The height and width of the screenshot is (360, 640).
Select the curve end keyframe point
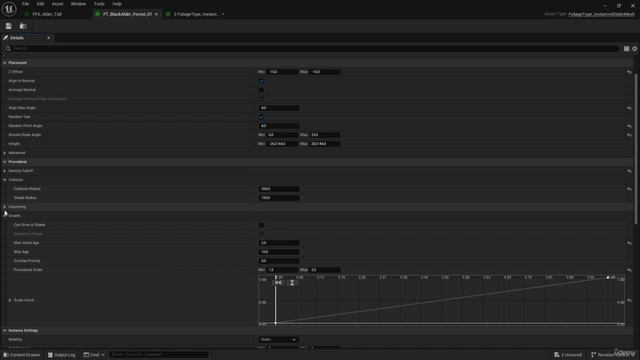pos(608,278)
